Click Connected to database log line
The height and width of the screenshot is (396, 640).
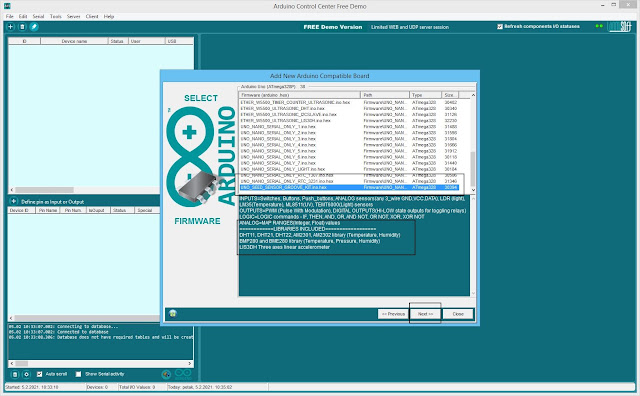click(x=59, y=332)
